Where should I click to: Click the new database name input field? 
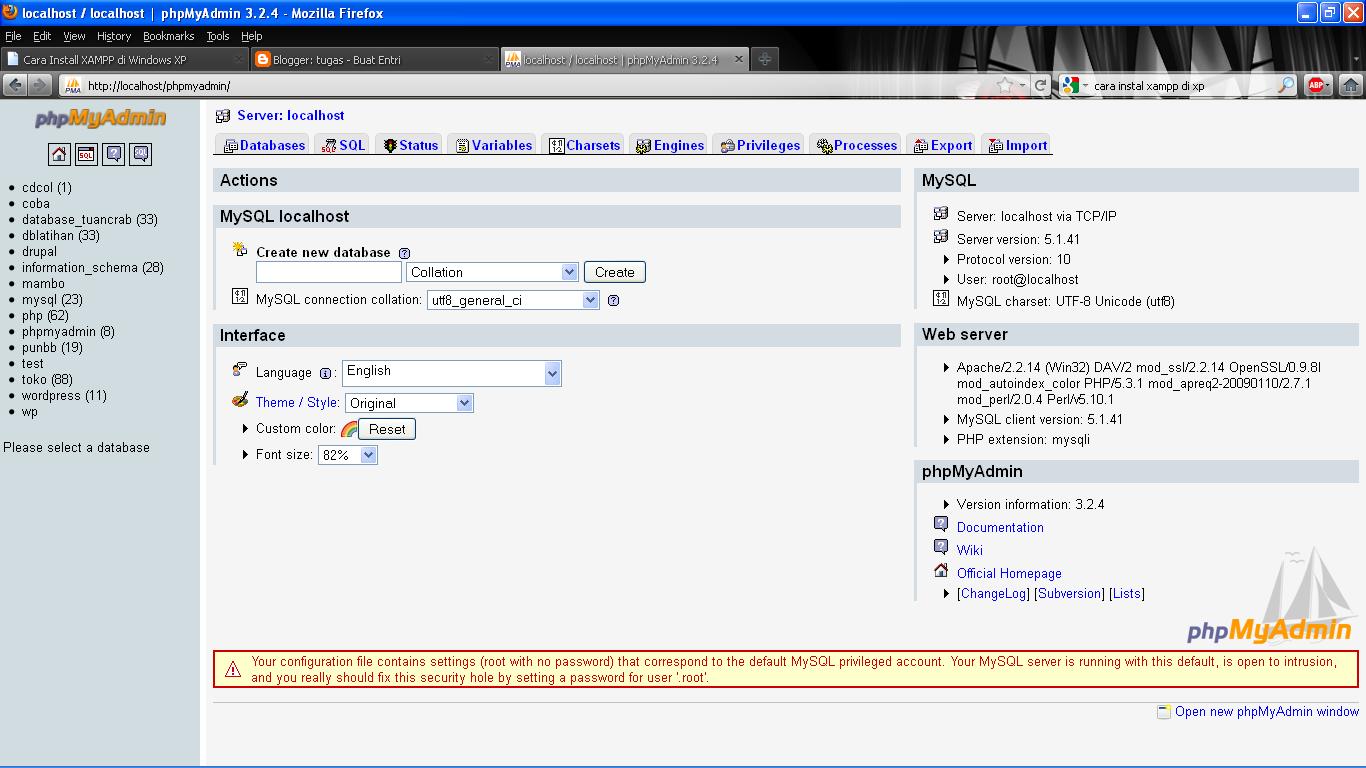click(328, 271)
